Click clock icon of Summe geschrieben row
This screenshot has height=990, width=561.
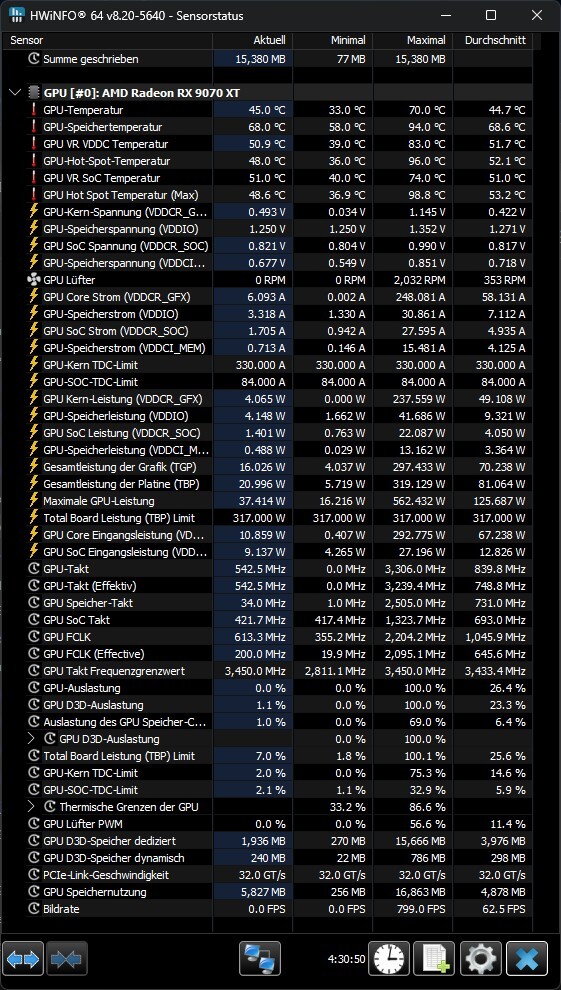click(x=34, y=59)
